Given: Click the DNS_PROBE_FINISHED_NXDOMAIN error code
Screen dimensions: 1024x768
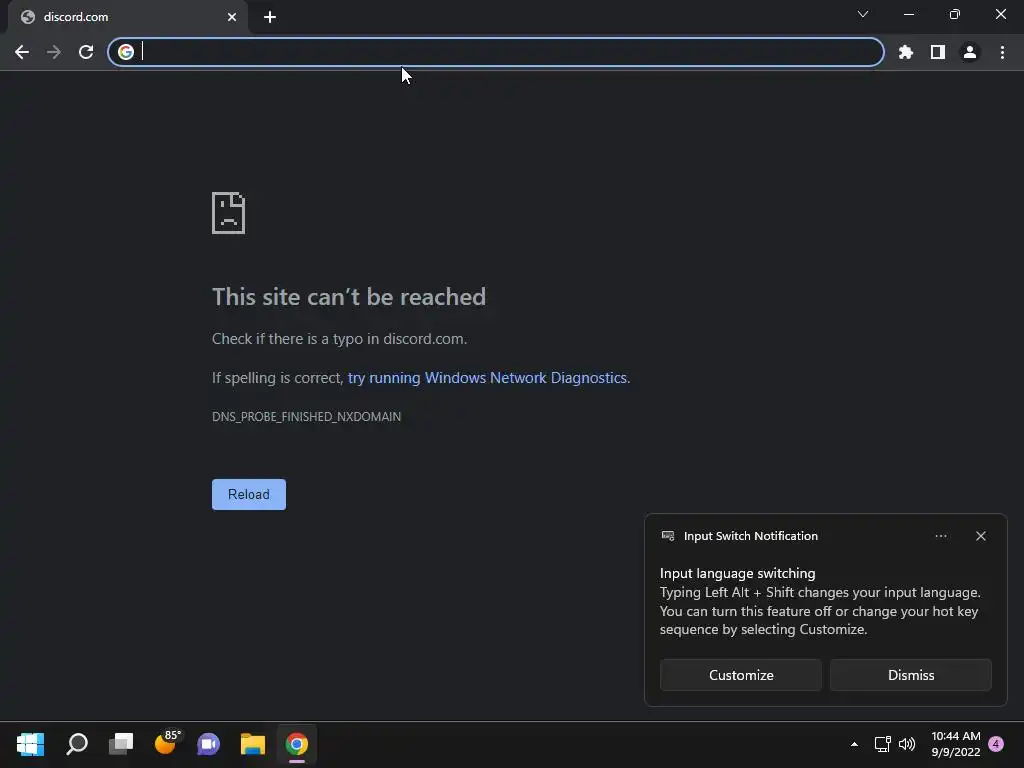Looking at the screenshot, I should point(306,417).
